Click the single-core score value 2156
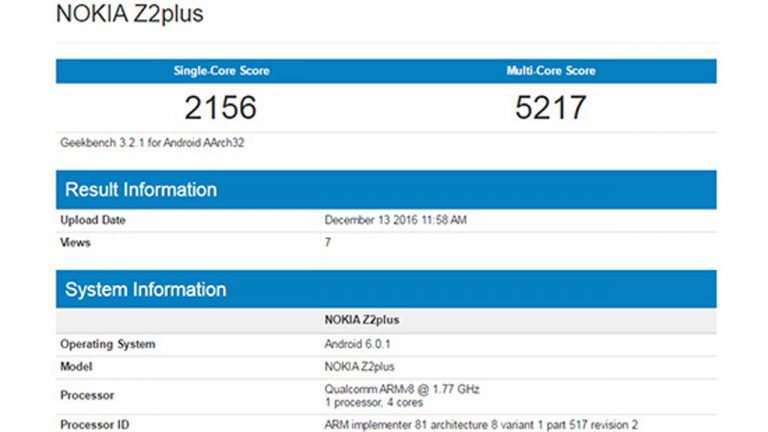This screenshot has height=432, width=768. [x=220, y=107]
